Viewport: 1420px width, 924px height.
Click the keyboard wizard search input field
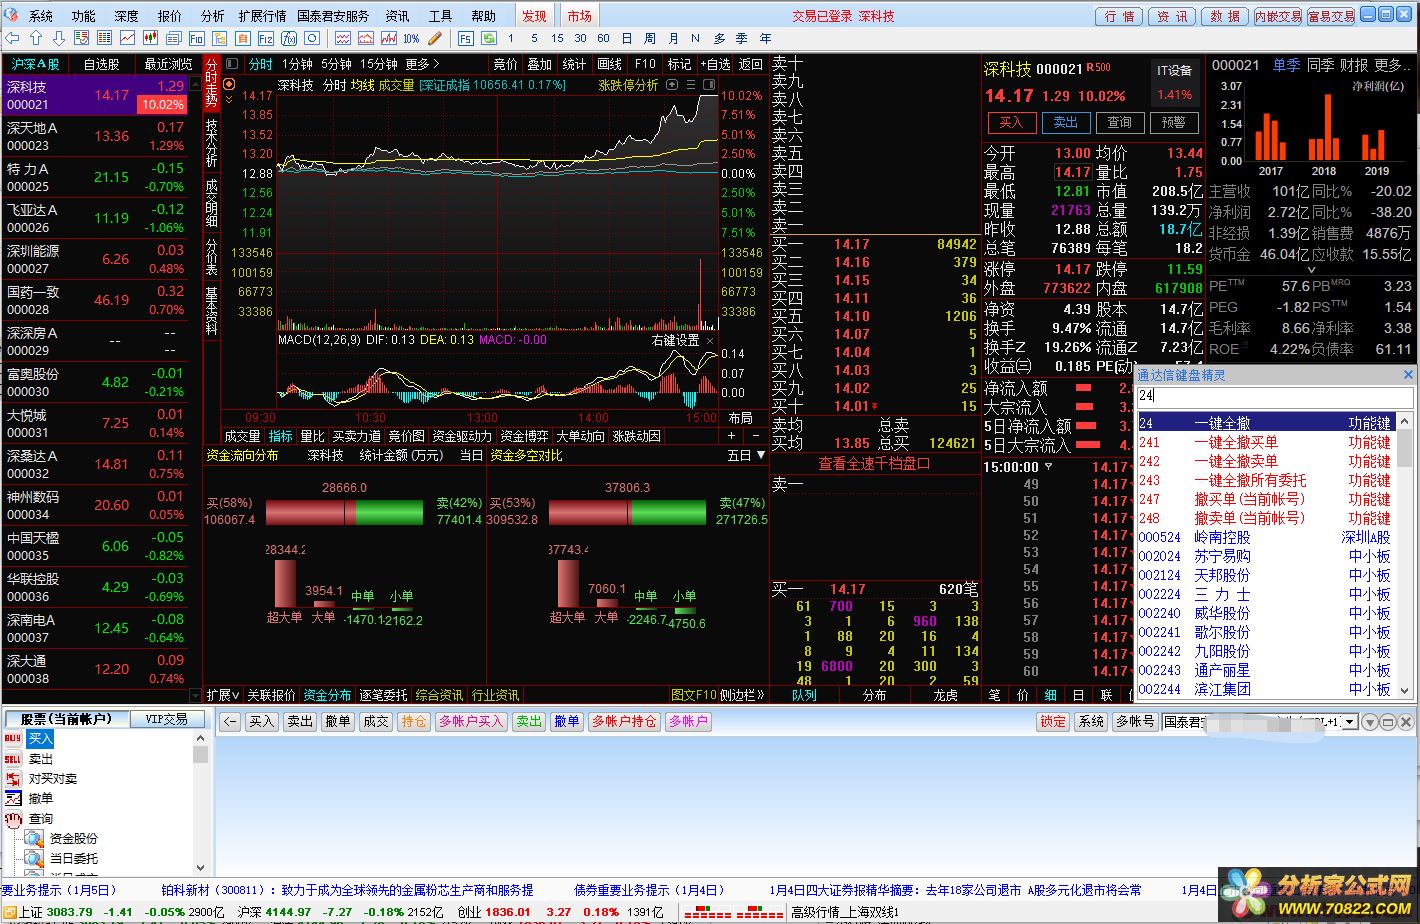(x=1275, y=396)
